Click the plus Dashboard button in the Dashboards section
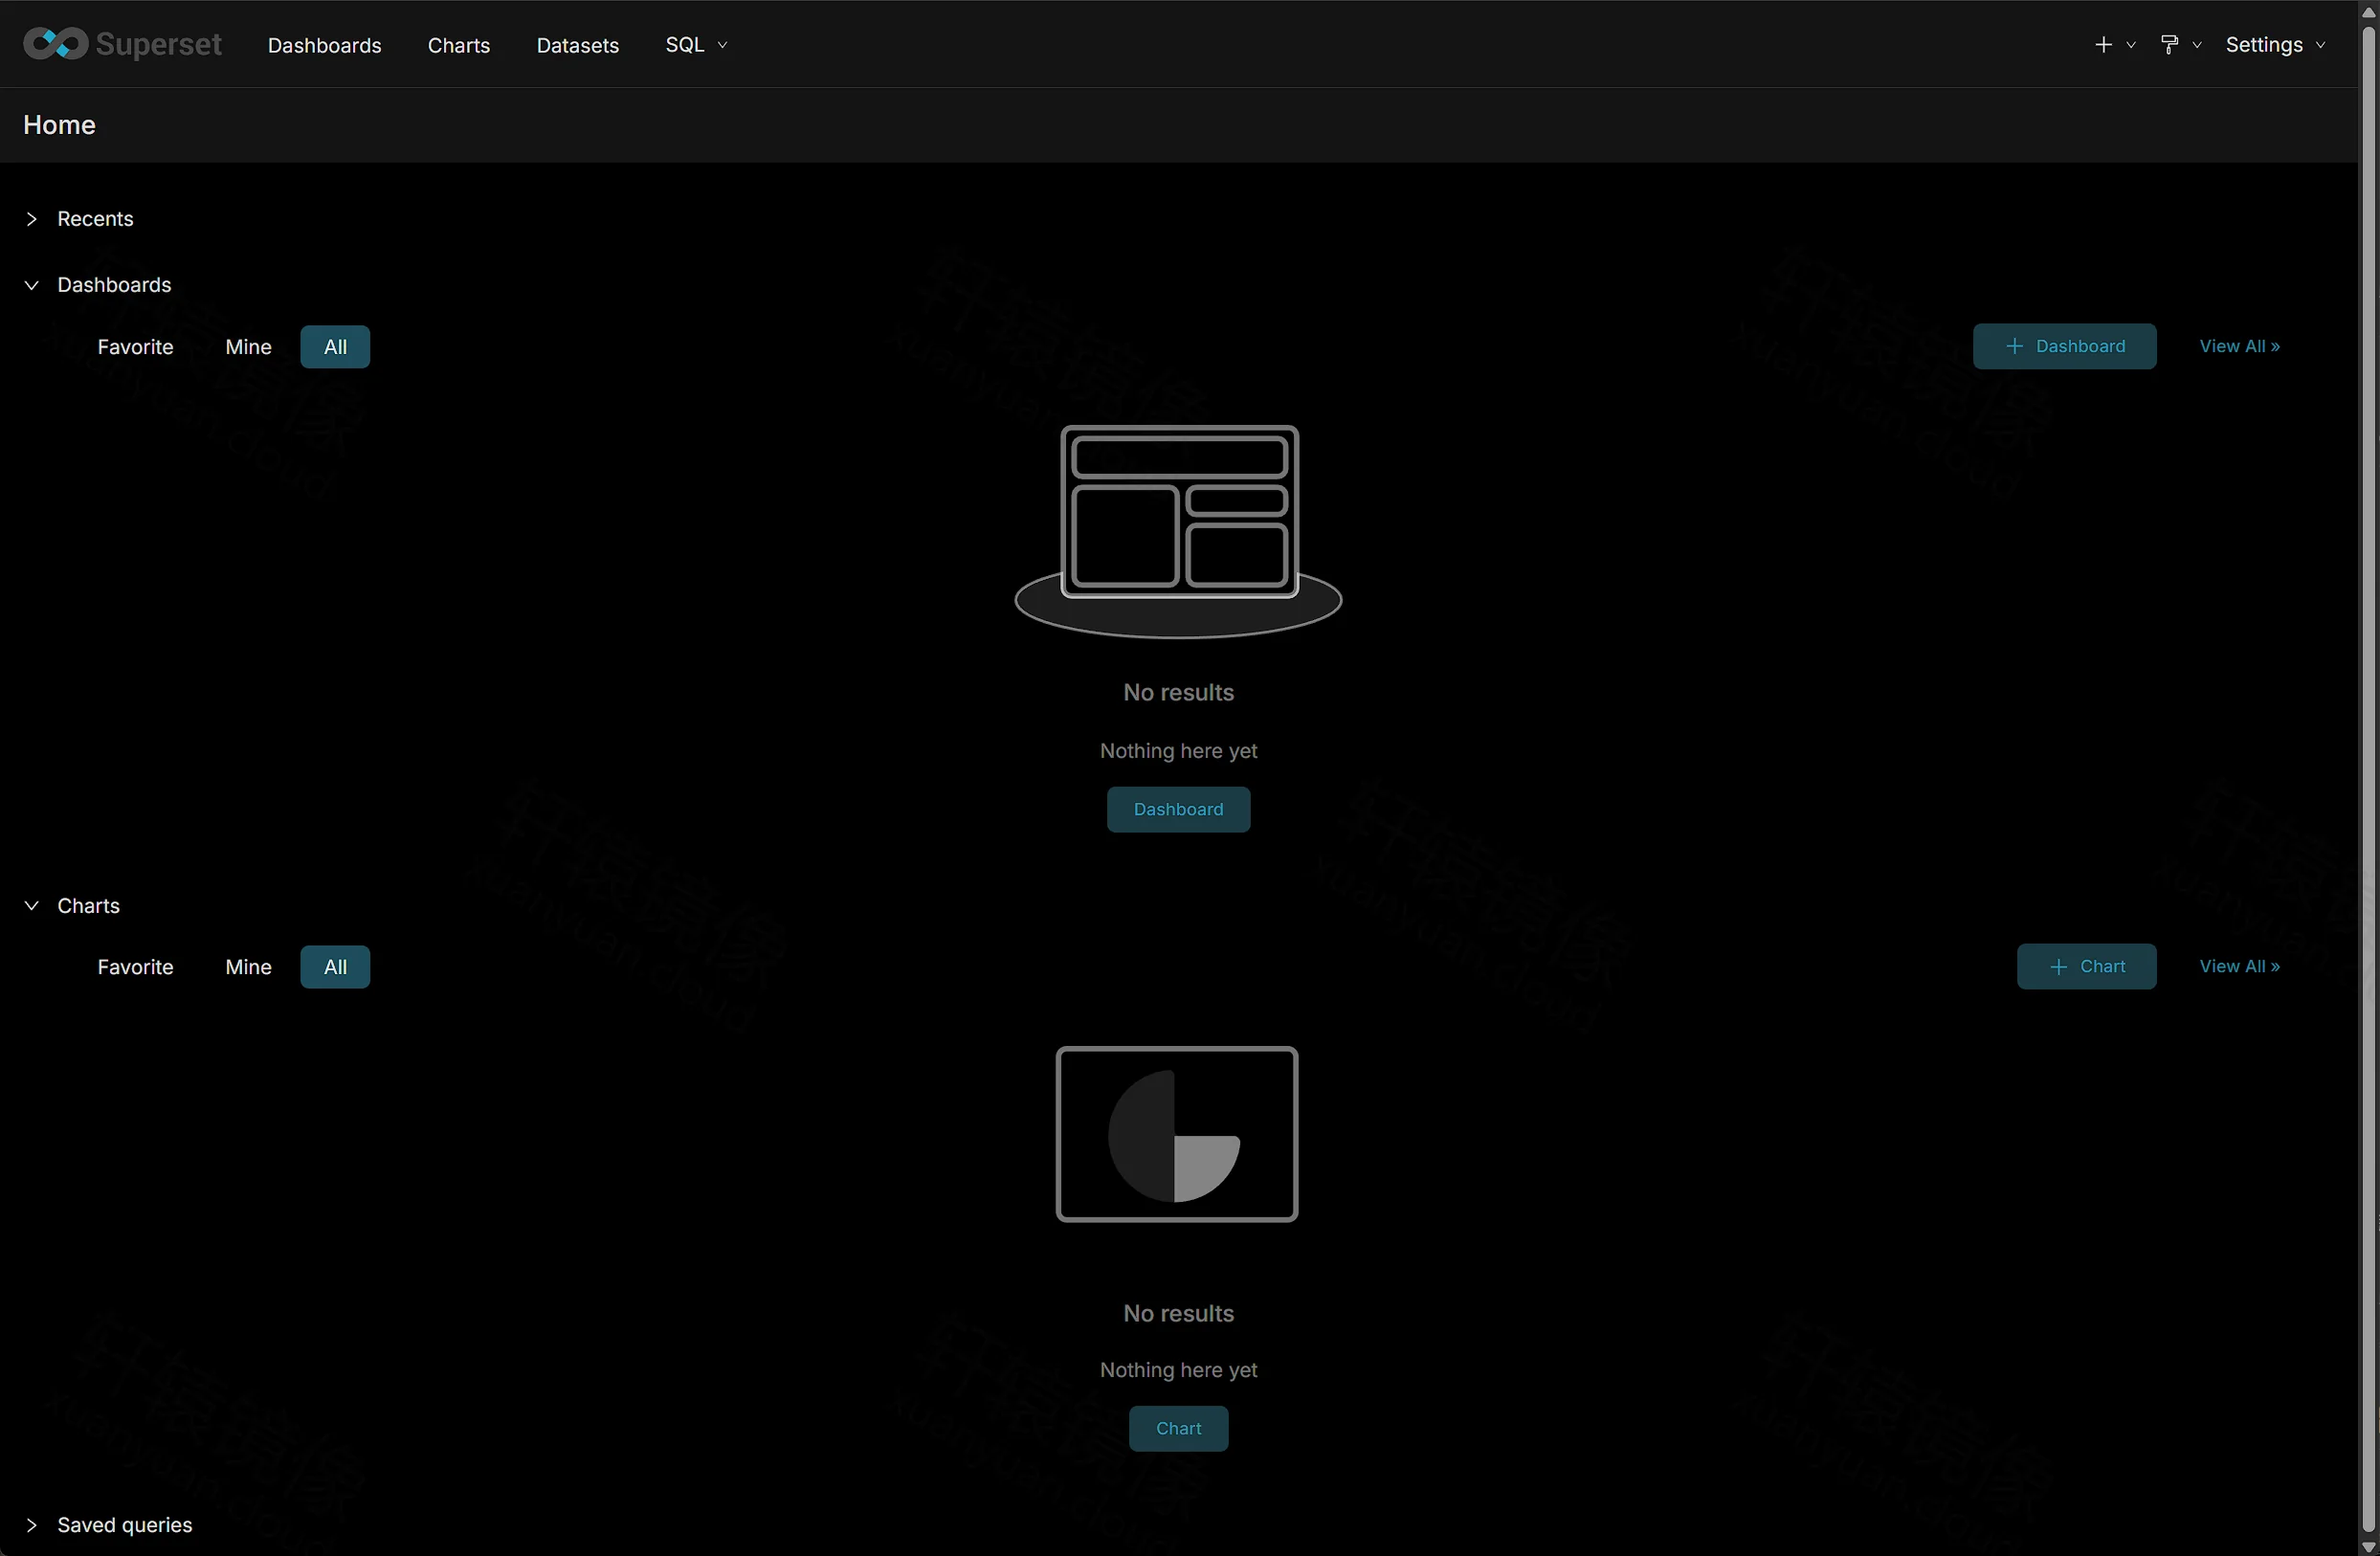This screenshot has width=2380, height=1556. (2064, 346)
